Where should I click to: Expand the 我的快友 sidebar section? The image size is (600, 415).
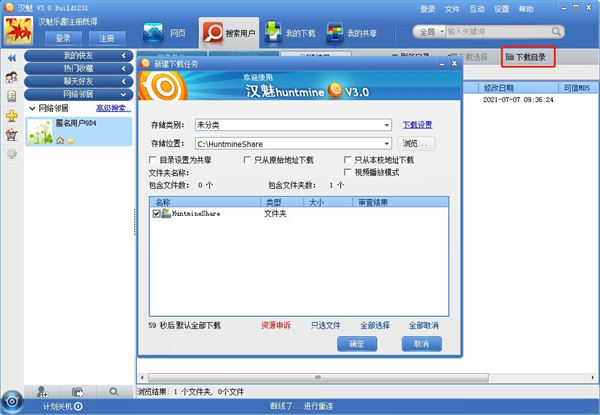click(78, 56)
